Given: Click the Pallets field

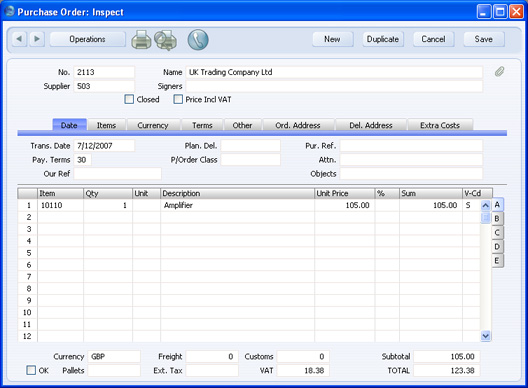Looking at the screenshot, I should [114, 370].
